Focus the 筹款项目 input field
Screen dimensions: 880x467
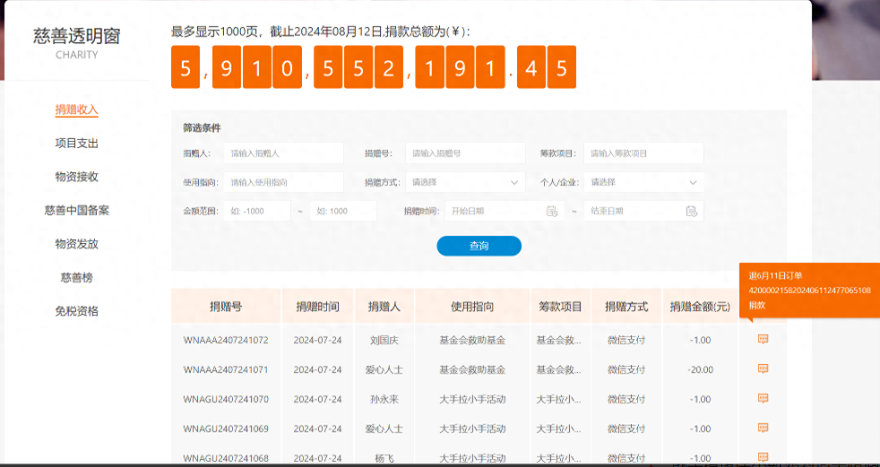tap(643, 153)
